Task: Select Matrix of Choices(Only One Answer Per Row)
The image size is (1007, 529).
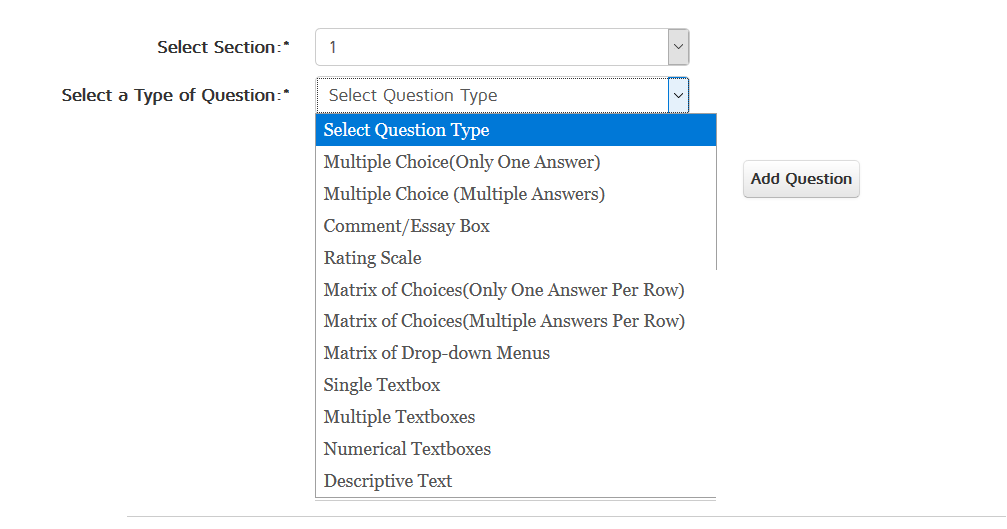Action: point(504,290)
